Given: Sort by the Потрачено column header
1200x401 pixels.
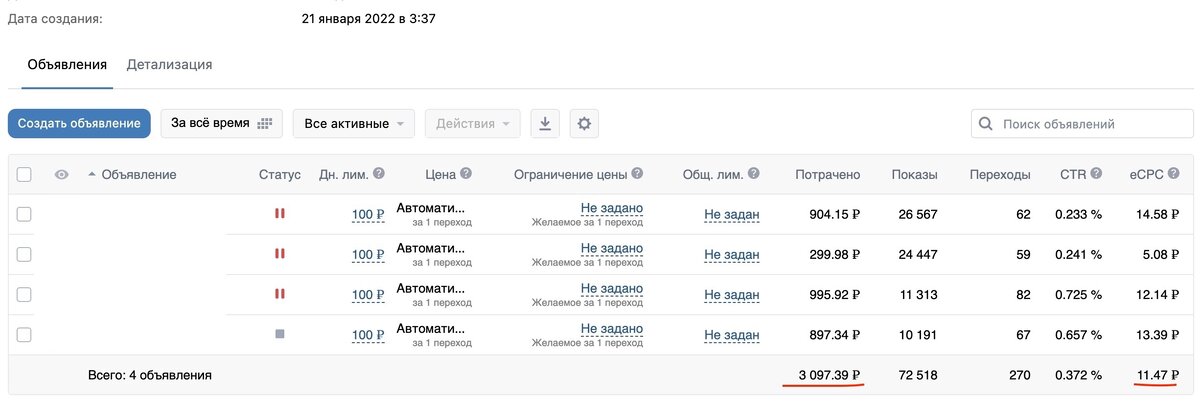Looking at the screenshot, I should tap(828, 175).
